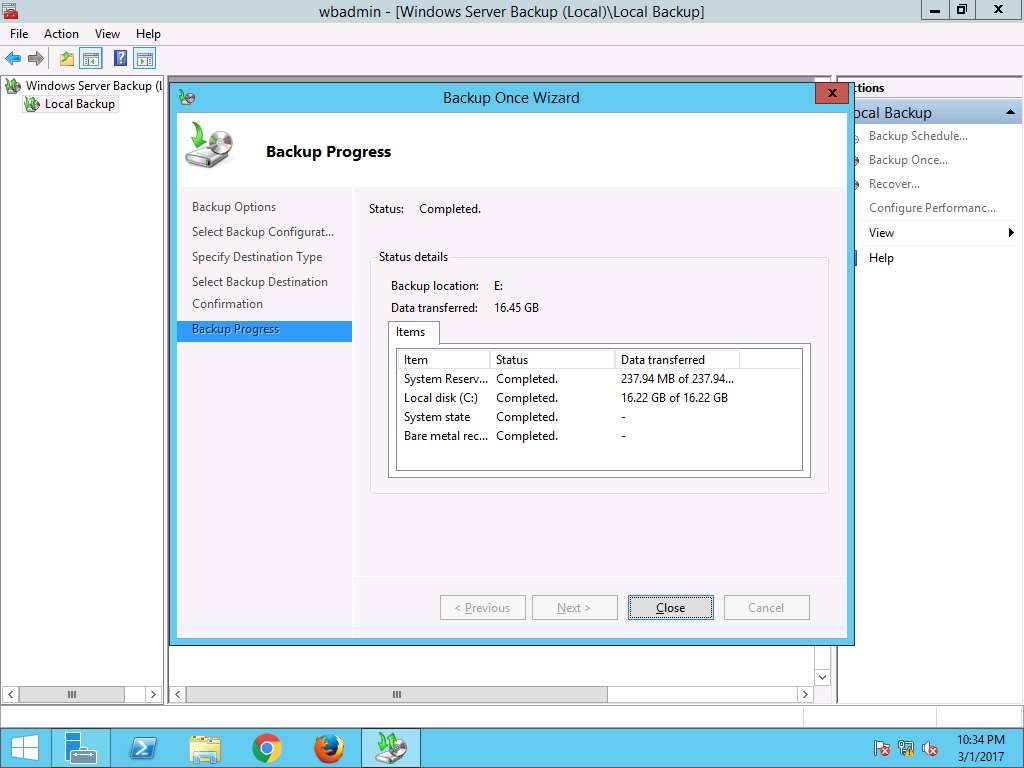Select the Local disk (C:) row
Screen dimensions: 1024x768
point(599,398)
